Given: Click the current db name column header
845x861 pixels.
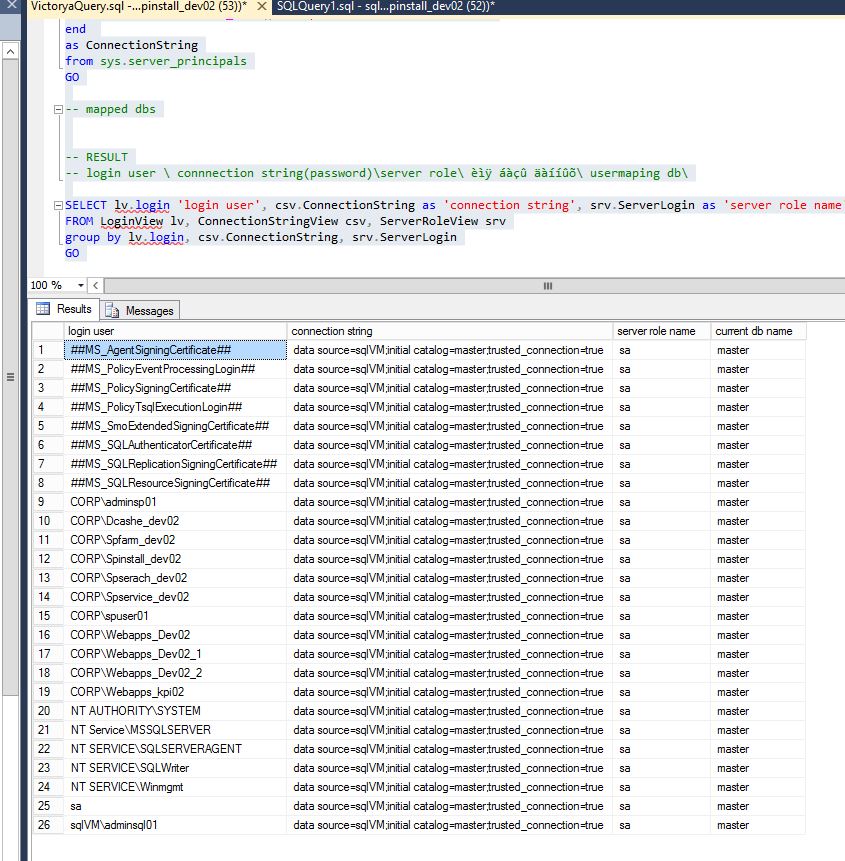Looking at the screenshot, I should [758, 331].
